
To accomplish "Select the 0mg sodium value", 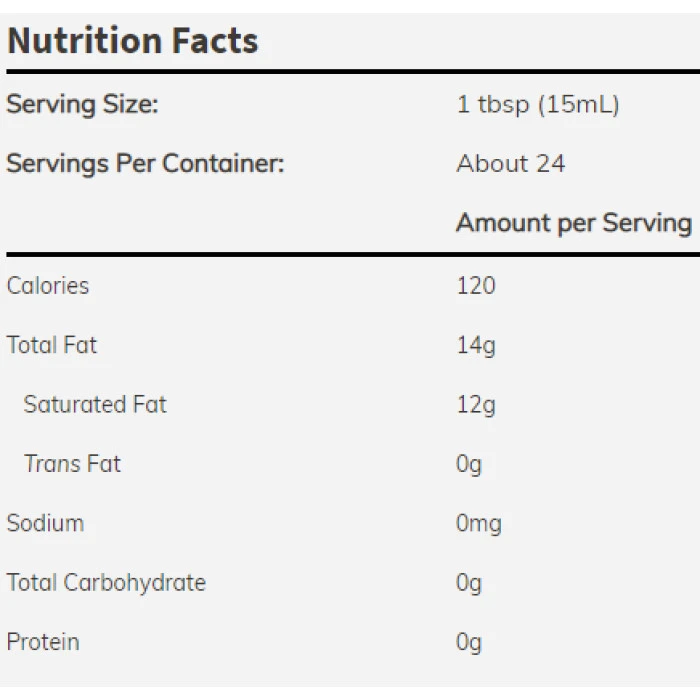I will (478, 523).
